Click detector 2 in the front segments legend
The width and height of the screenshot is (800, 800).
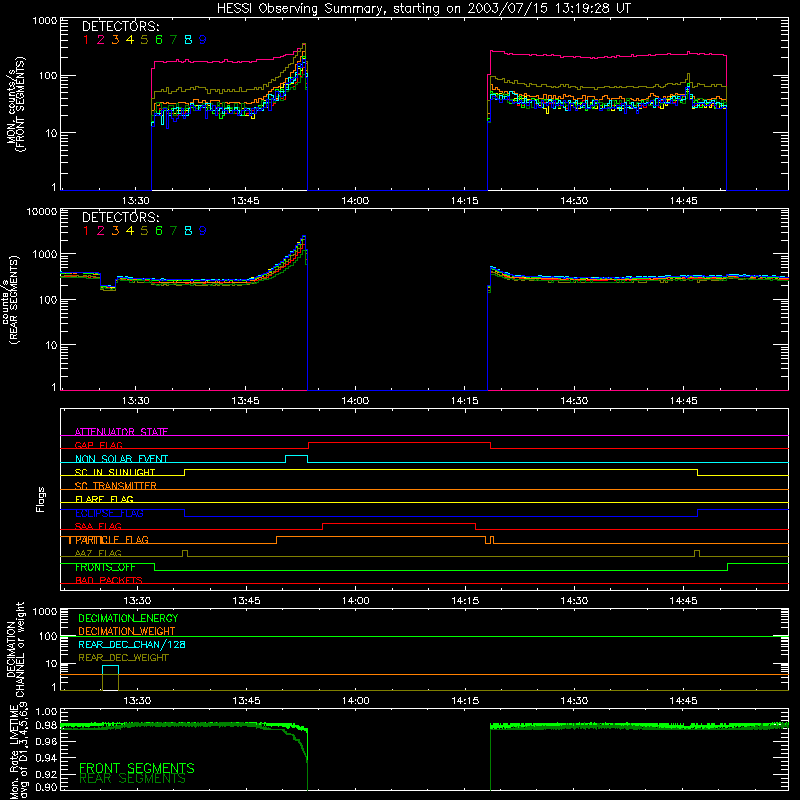[101, 40]
